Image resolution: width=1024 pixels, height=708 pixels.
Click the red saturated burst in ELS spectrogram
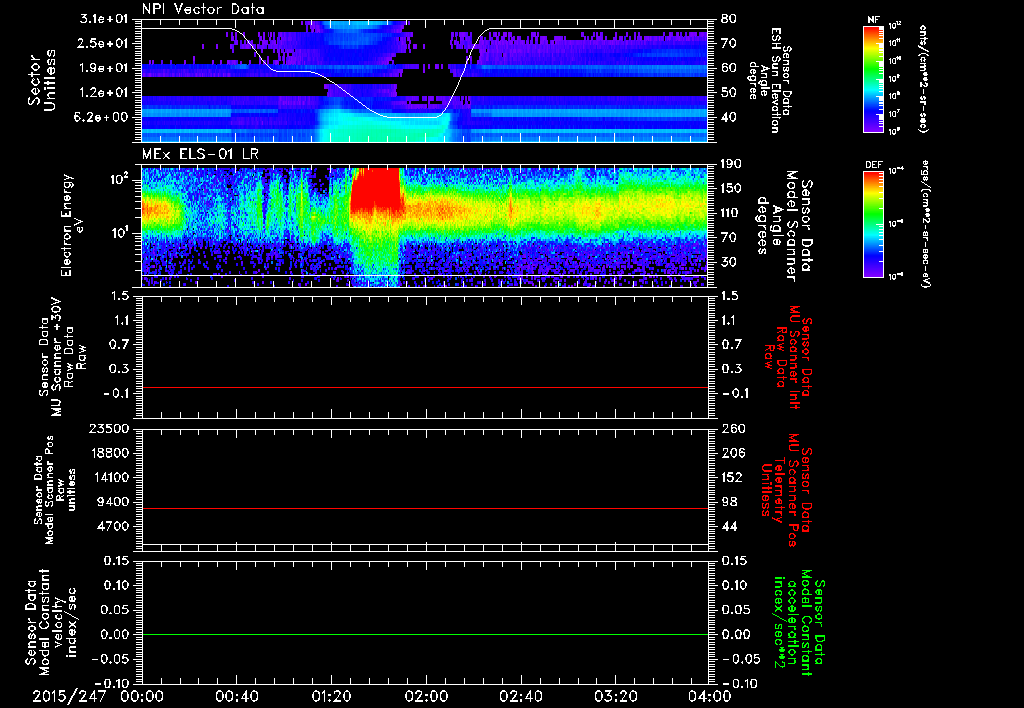coord(376,189)
